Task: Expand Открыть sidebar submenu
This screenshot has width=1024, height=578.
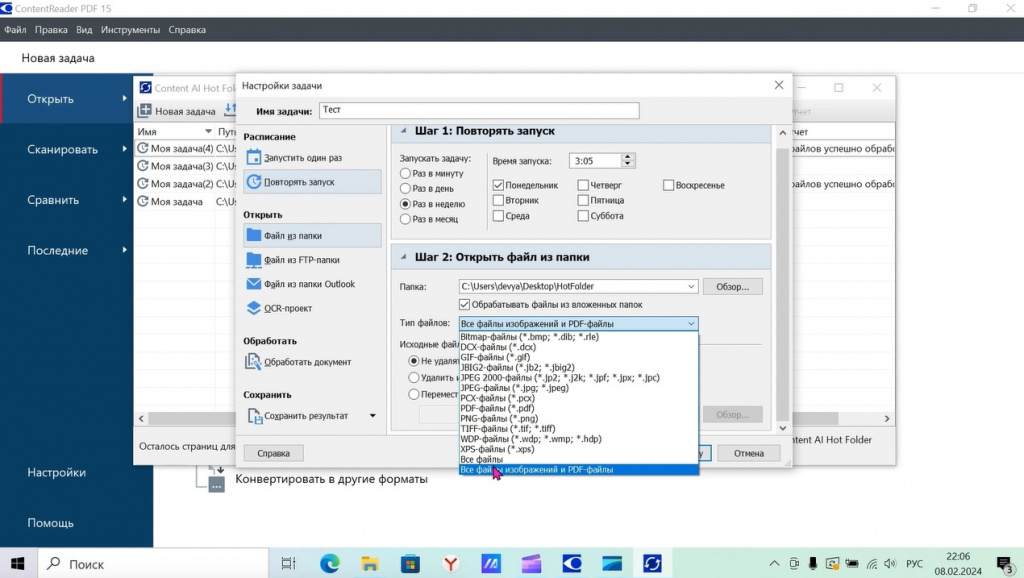Action: [124, 99]
